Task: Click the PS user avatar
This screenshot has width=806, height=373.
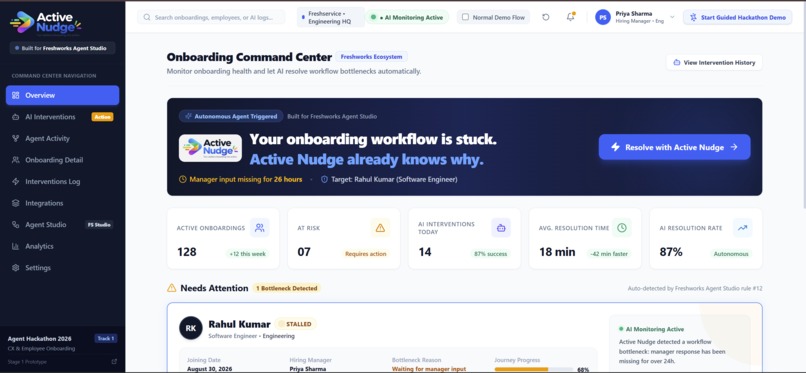Action: (603, 17)
